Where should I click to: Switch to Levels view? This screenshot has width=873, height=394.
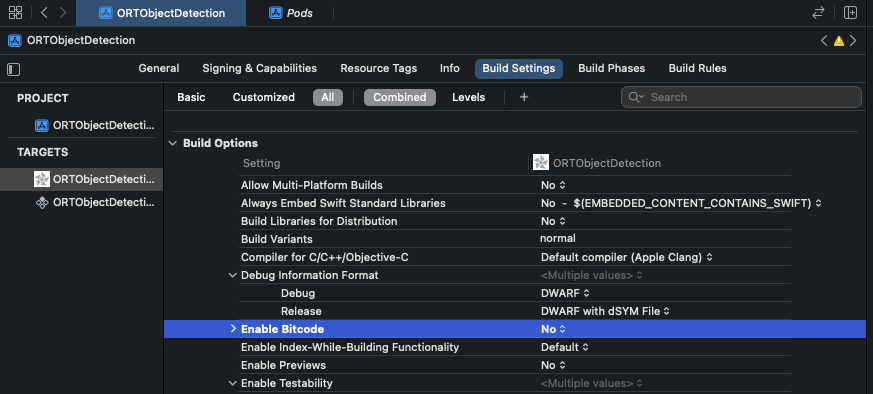point(468,97)
